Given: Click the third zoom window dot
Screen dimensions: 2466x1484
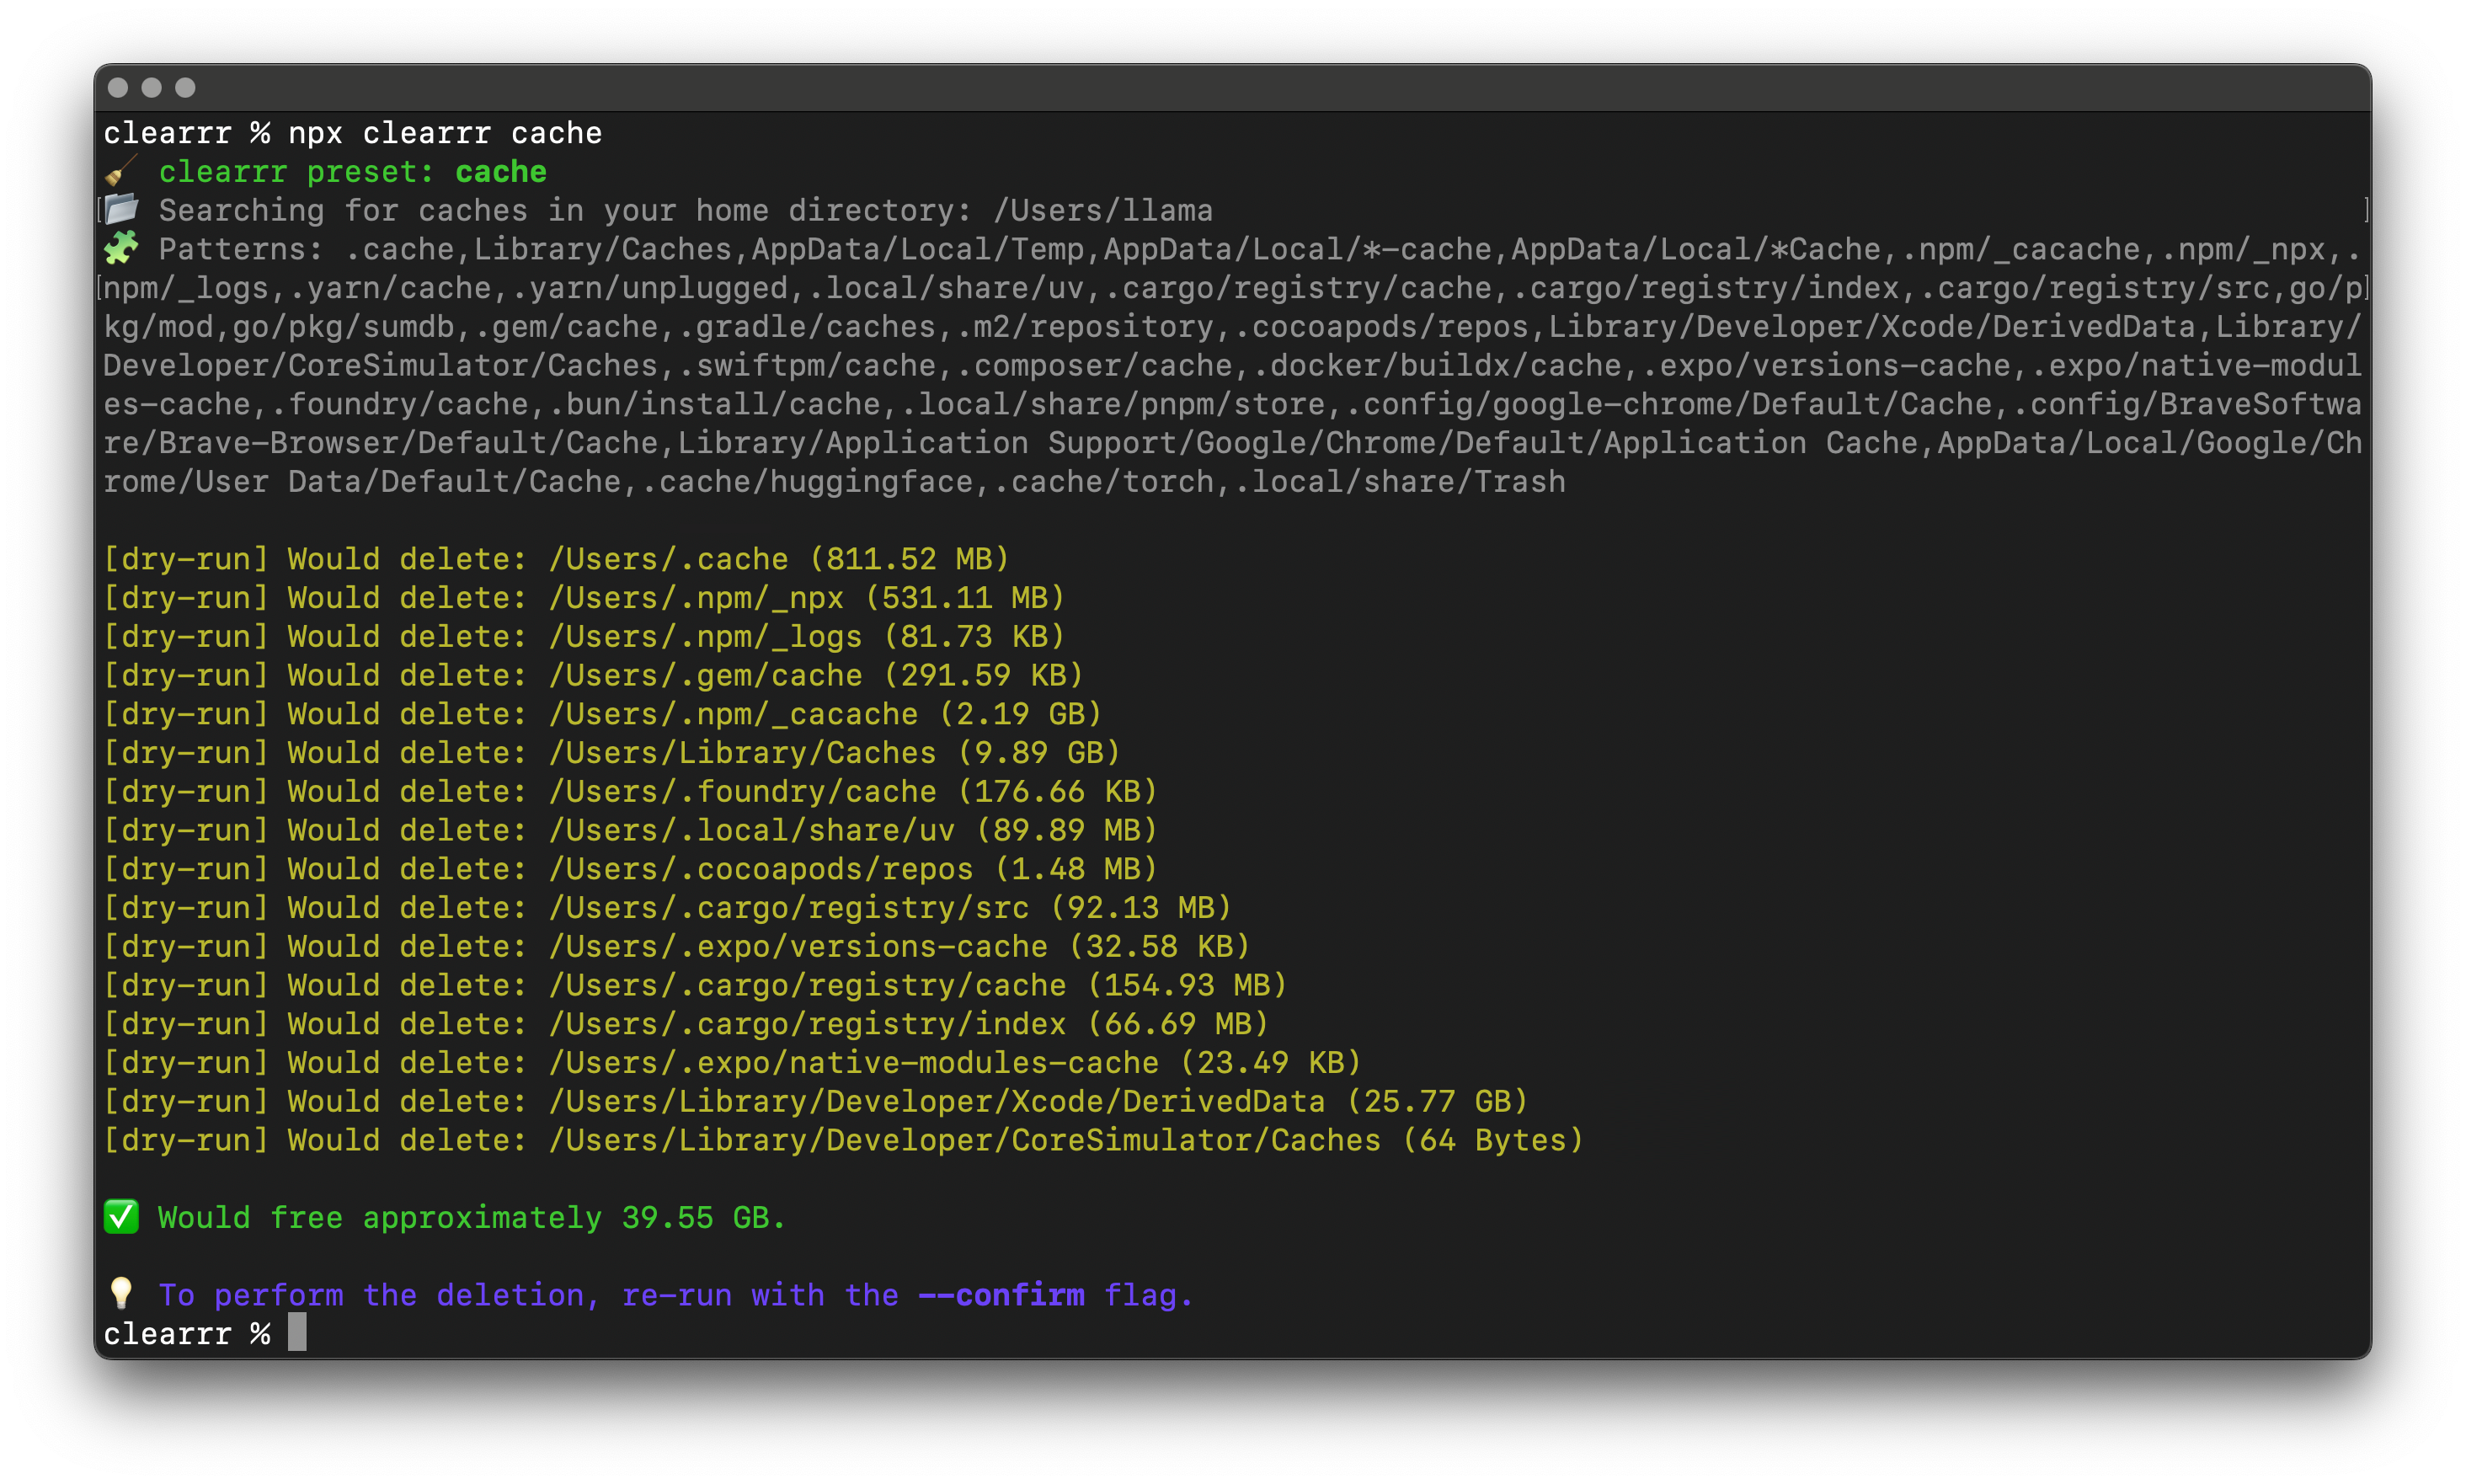Looking at the screenshot, I should point(185,88).
